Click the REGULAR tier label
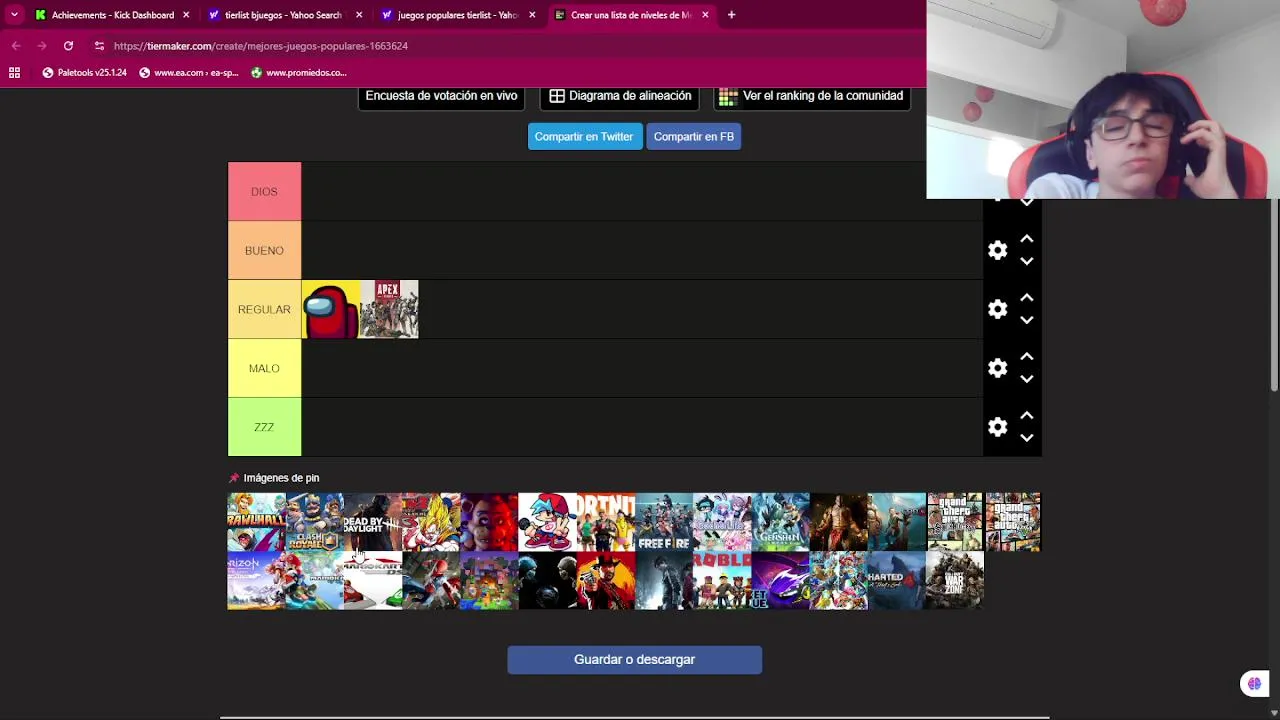 point(264,309)
